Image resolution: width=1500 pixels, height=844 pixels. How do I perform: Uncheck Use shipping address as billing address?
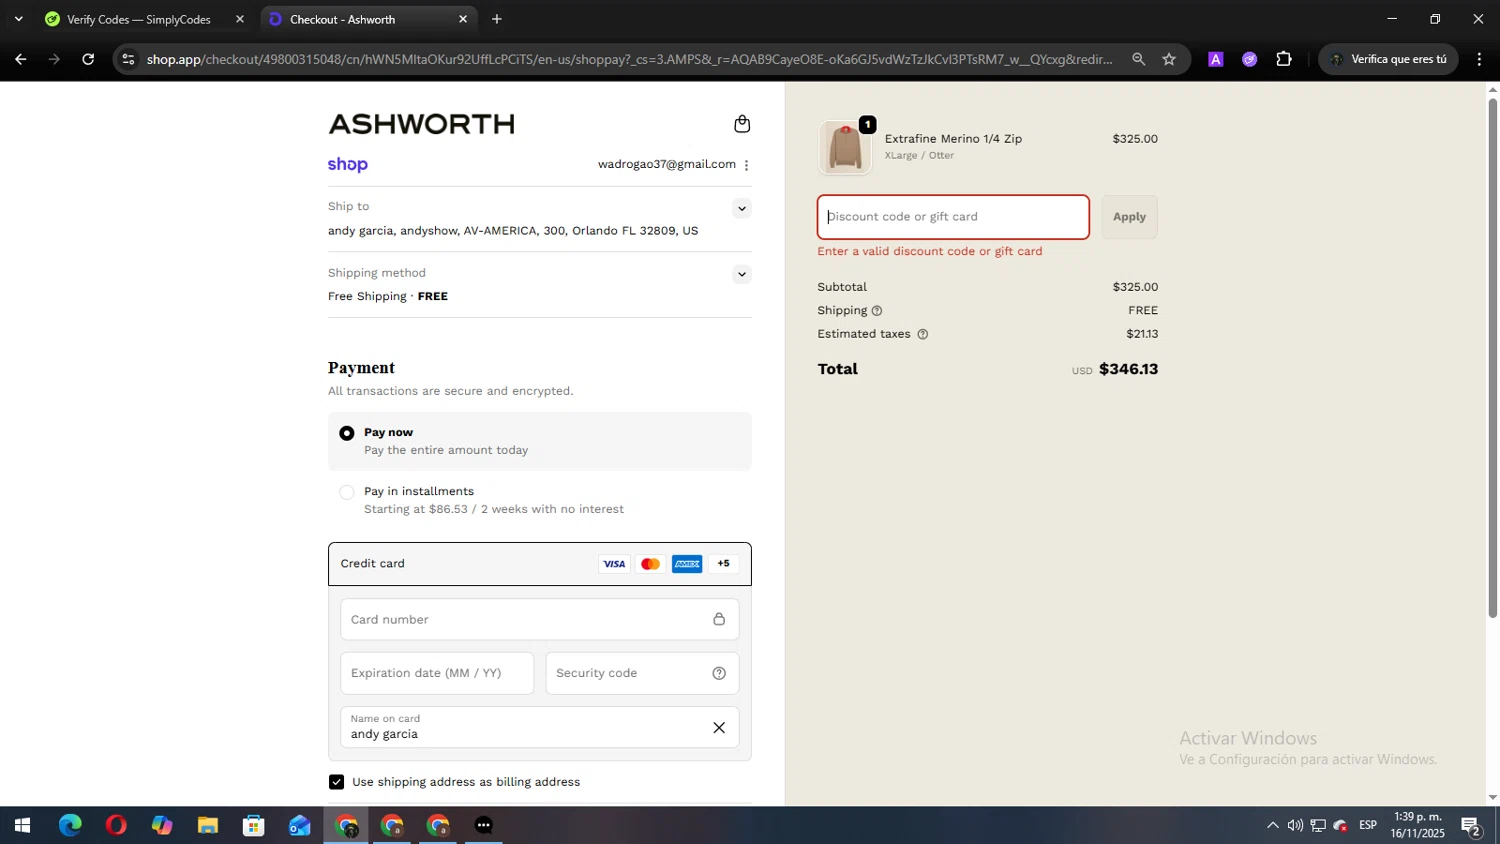pyautogui.click(x=337, y=782)
